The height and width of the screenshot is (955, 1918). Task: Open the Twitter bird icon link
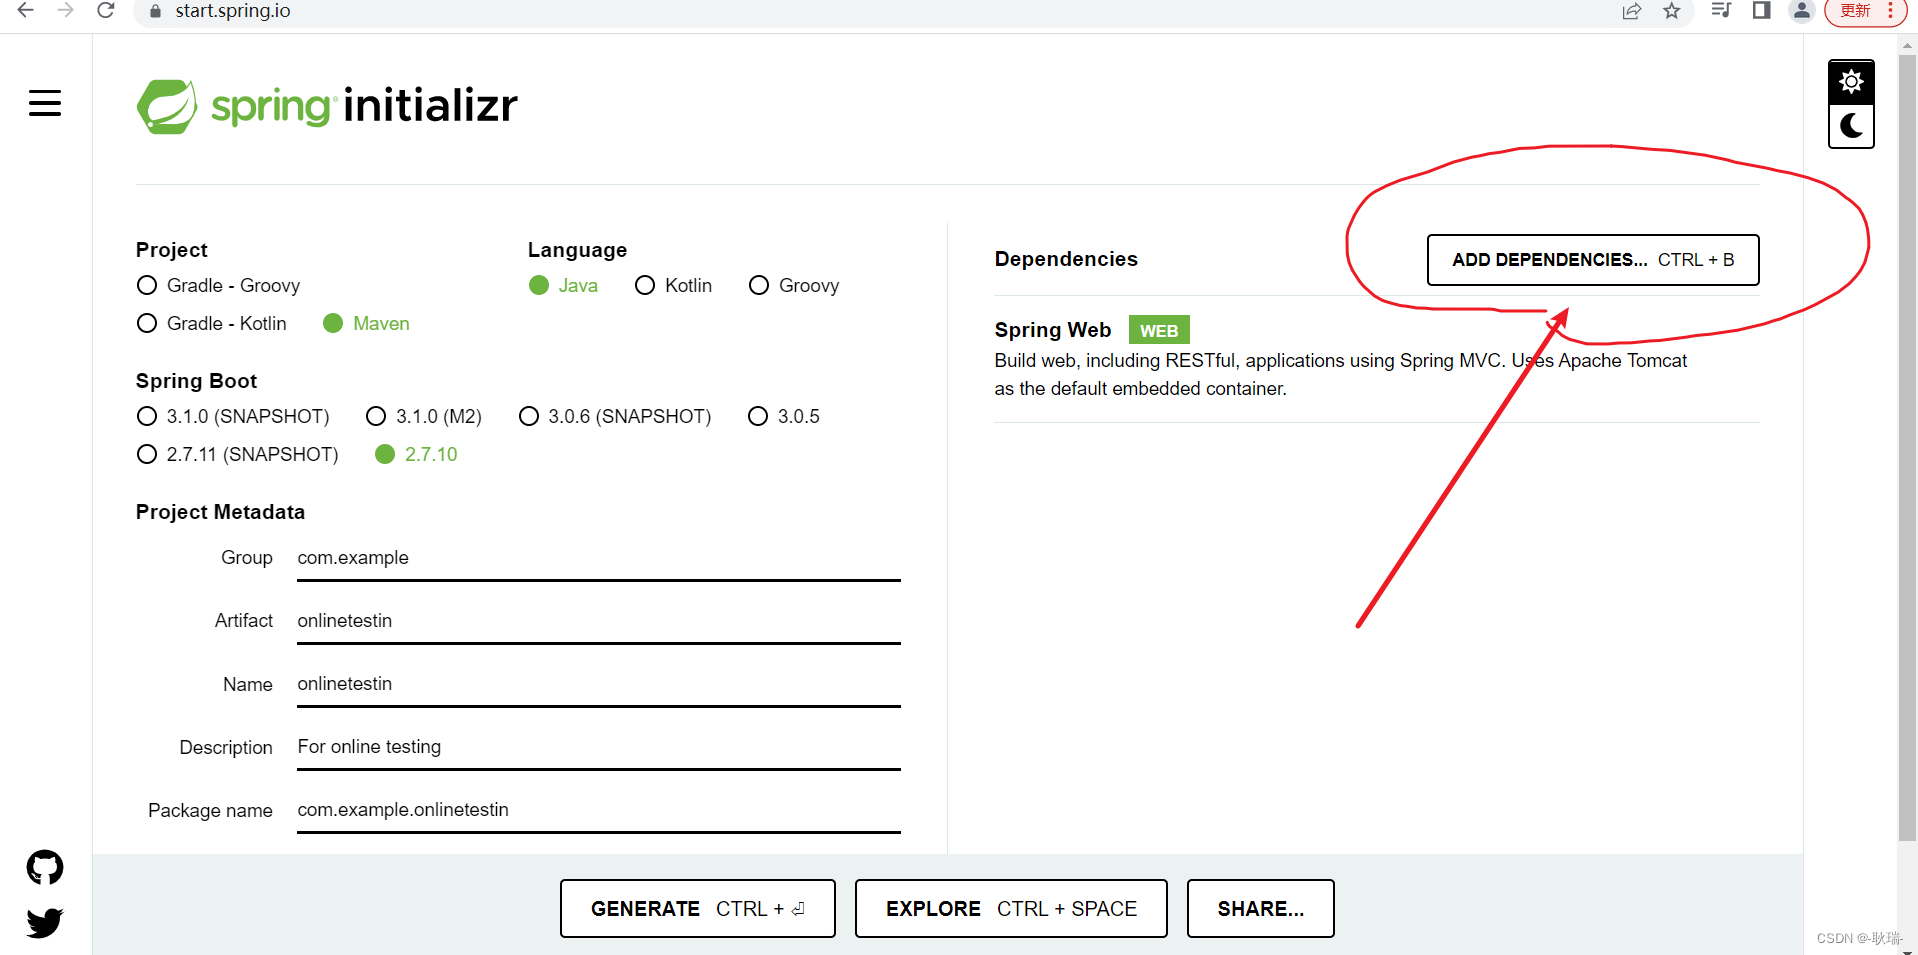45,922
